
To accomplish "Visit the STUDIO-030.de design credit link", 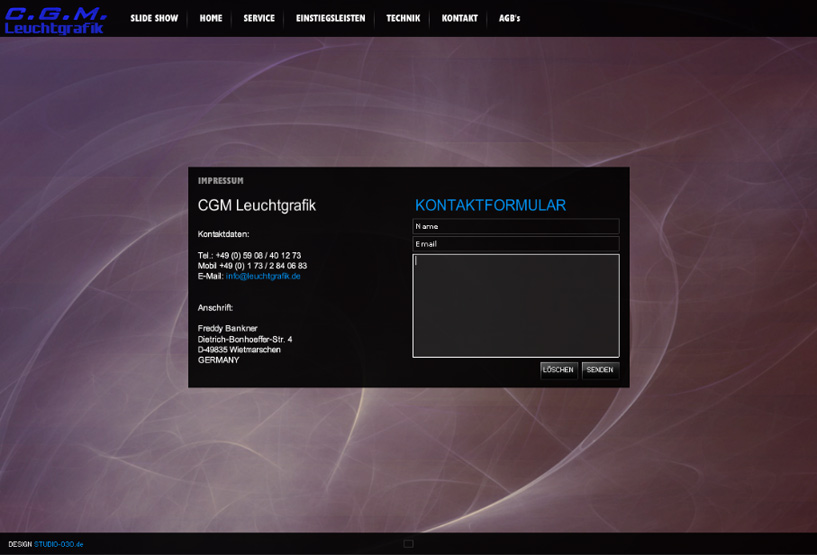I will tap(59, 545).
